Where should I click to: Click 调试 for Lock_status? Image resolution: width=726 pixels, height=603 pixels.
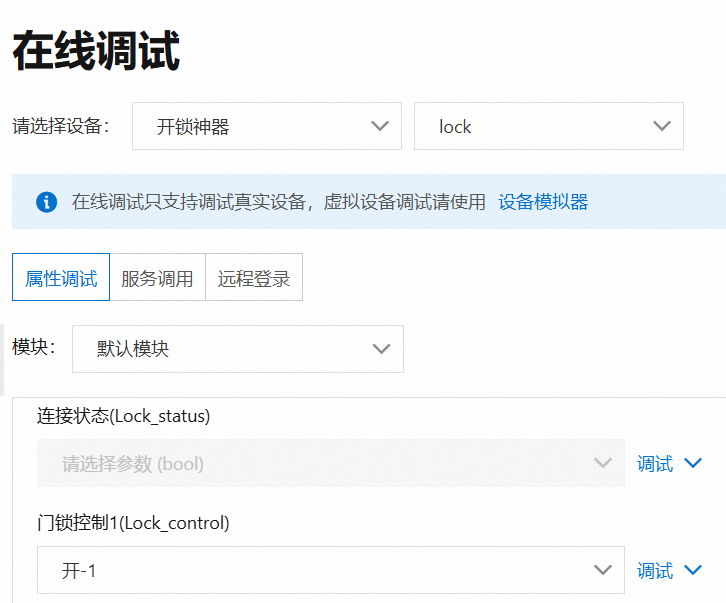[655, 464]
